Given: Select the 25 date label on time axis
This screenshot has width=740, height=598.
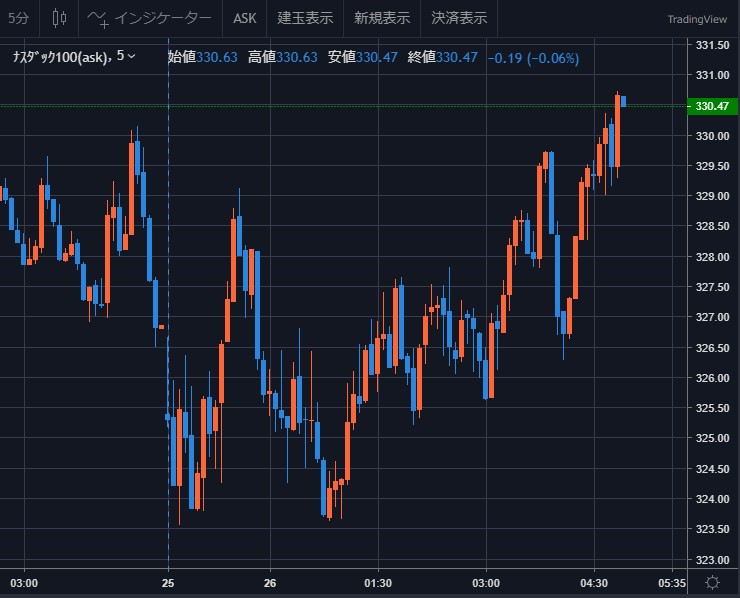Looking at the screenshot, I should click(168, 583).
